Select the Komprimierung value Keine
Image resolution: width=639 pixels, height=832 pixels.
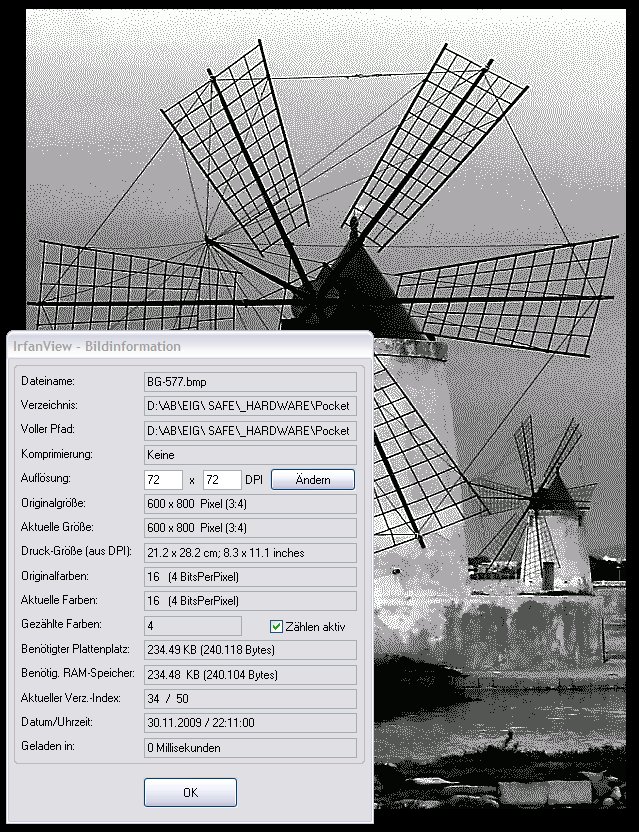point(250,455)
